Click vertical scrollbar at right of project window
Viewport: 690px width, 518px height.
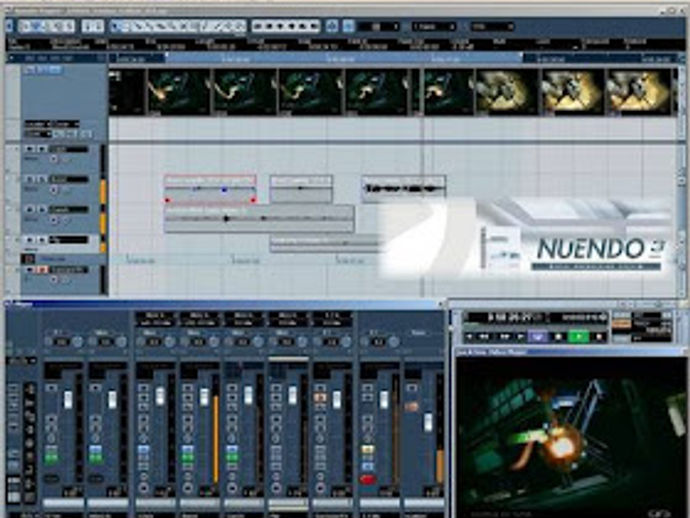tap(683, 176)
